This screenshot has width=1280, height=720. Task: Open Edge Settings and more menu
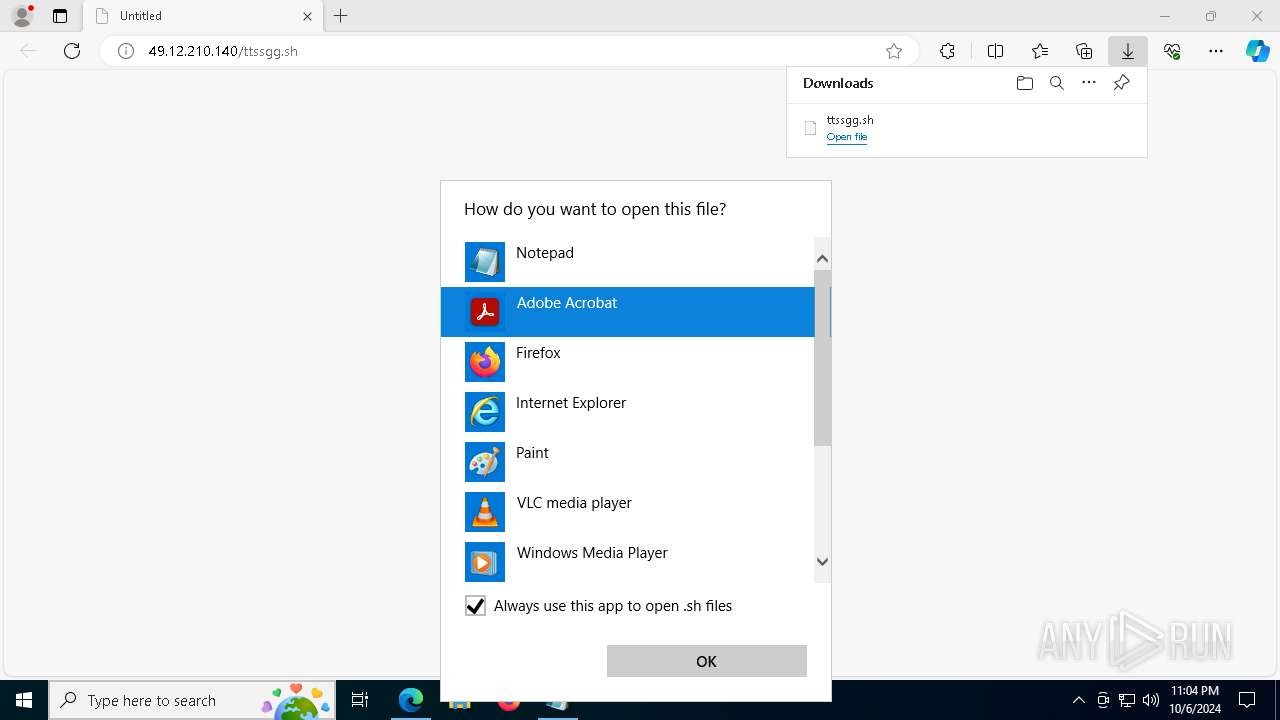[x=1216, y=51]
